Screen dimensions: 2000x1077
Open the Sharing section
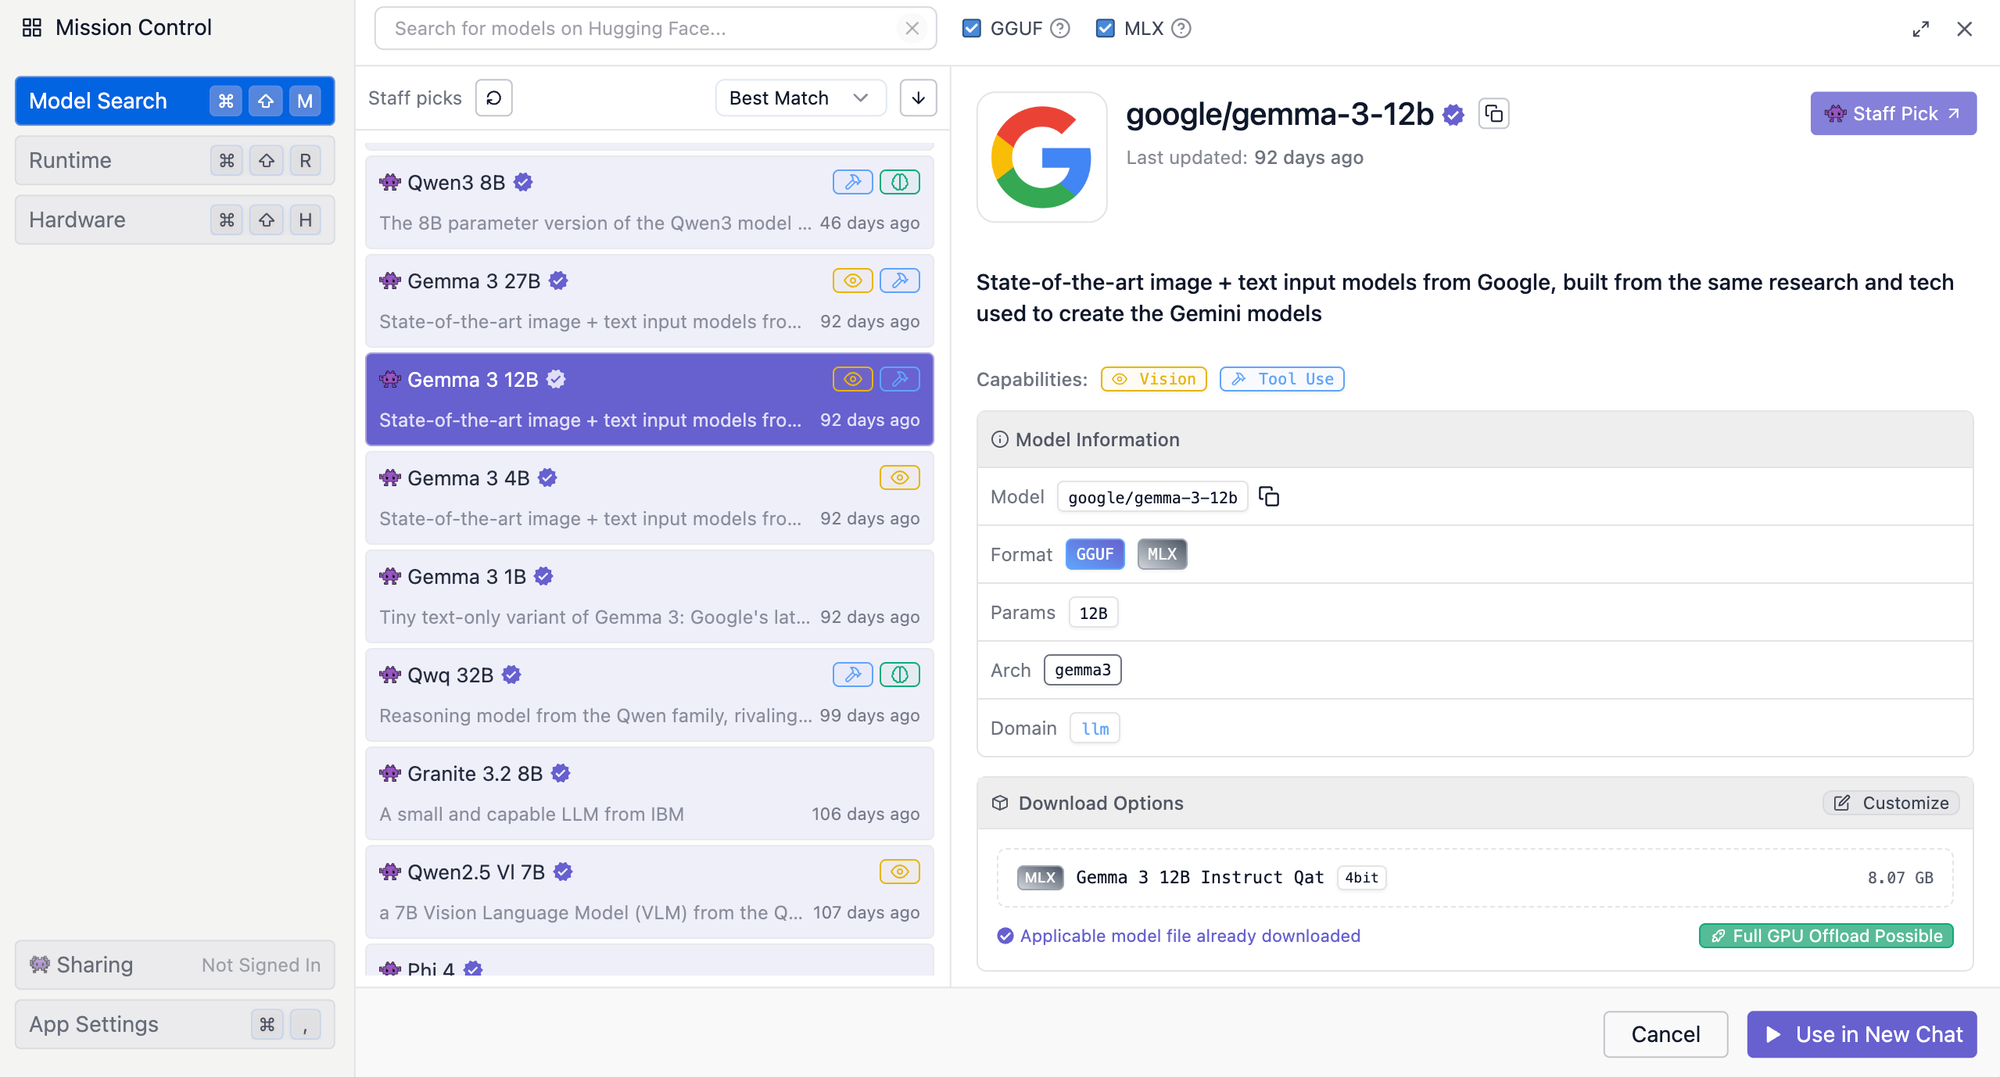click(x=175, y=965)
